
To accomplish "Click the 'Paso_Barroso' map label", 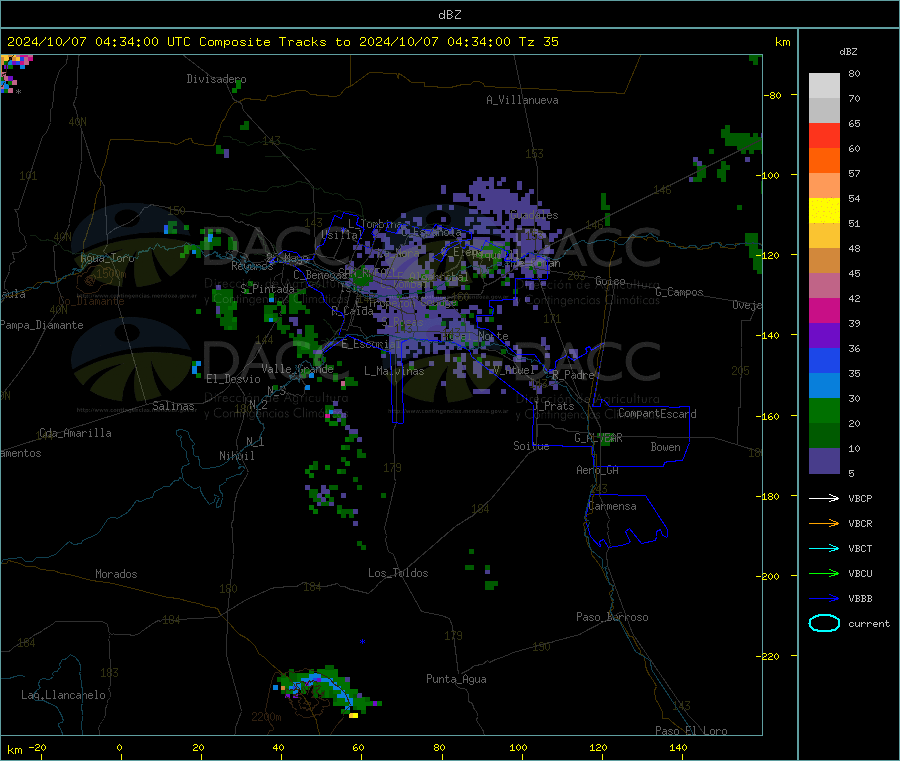I will point(612,617).
